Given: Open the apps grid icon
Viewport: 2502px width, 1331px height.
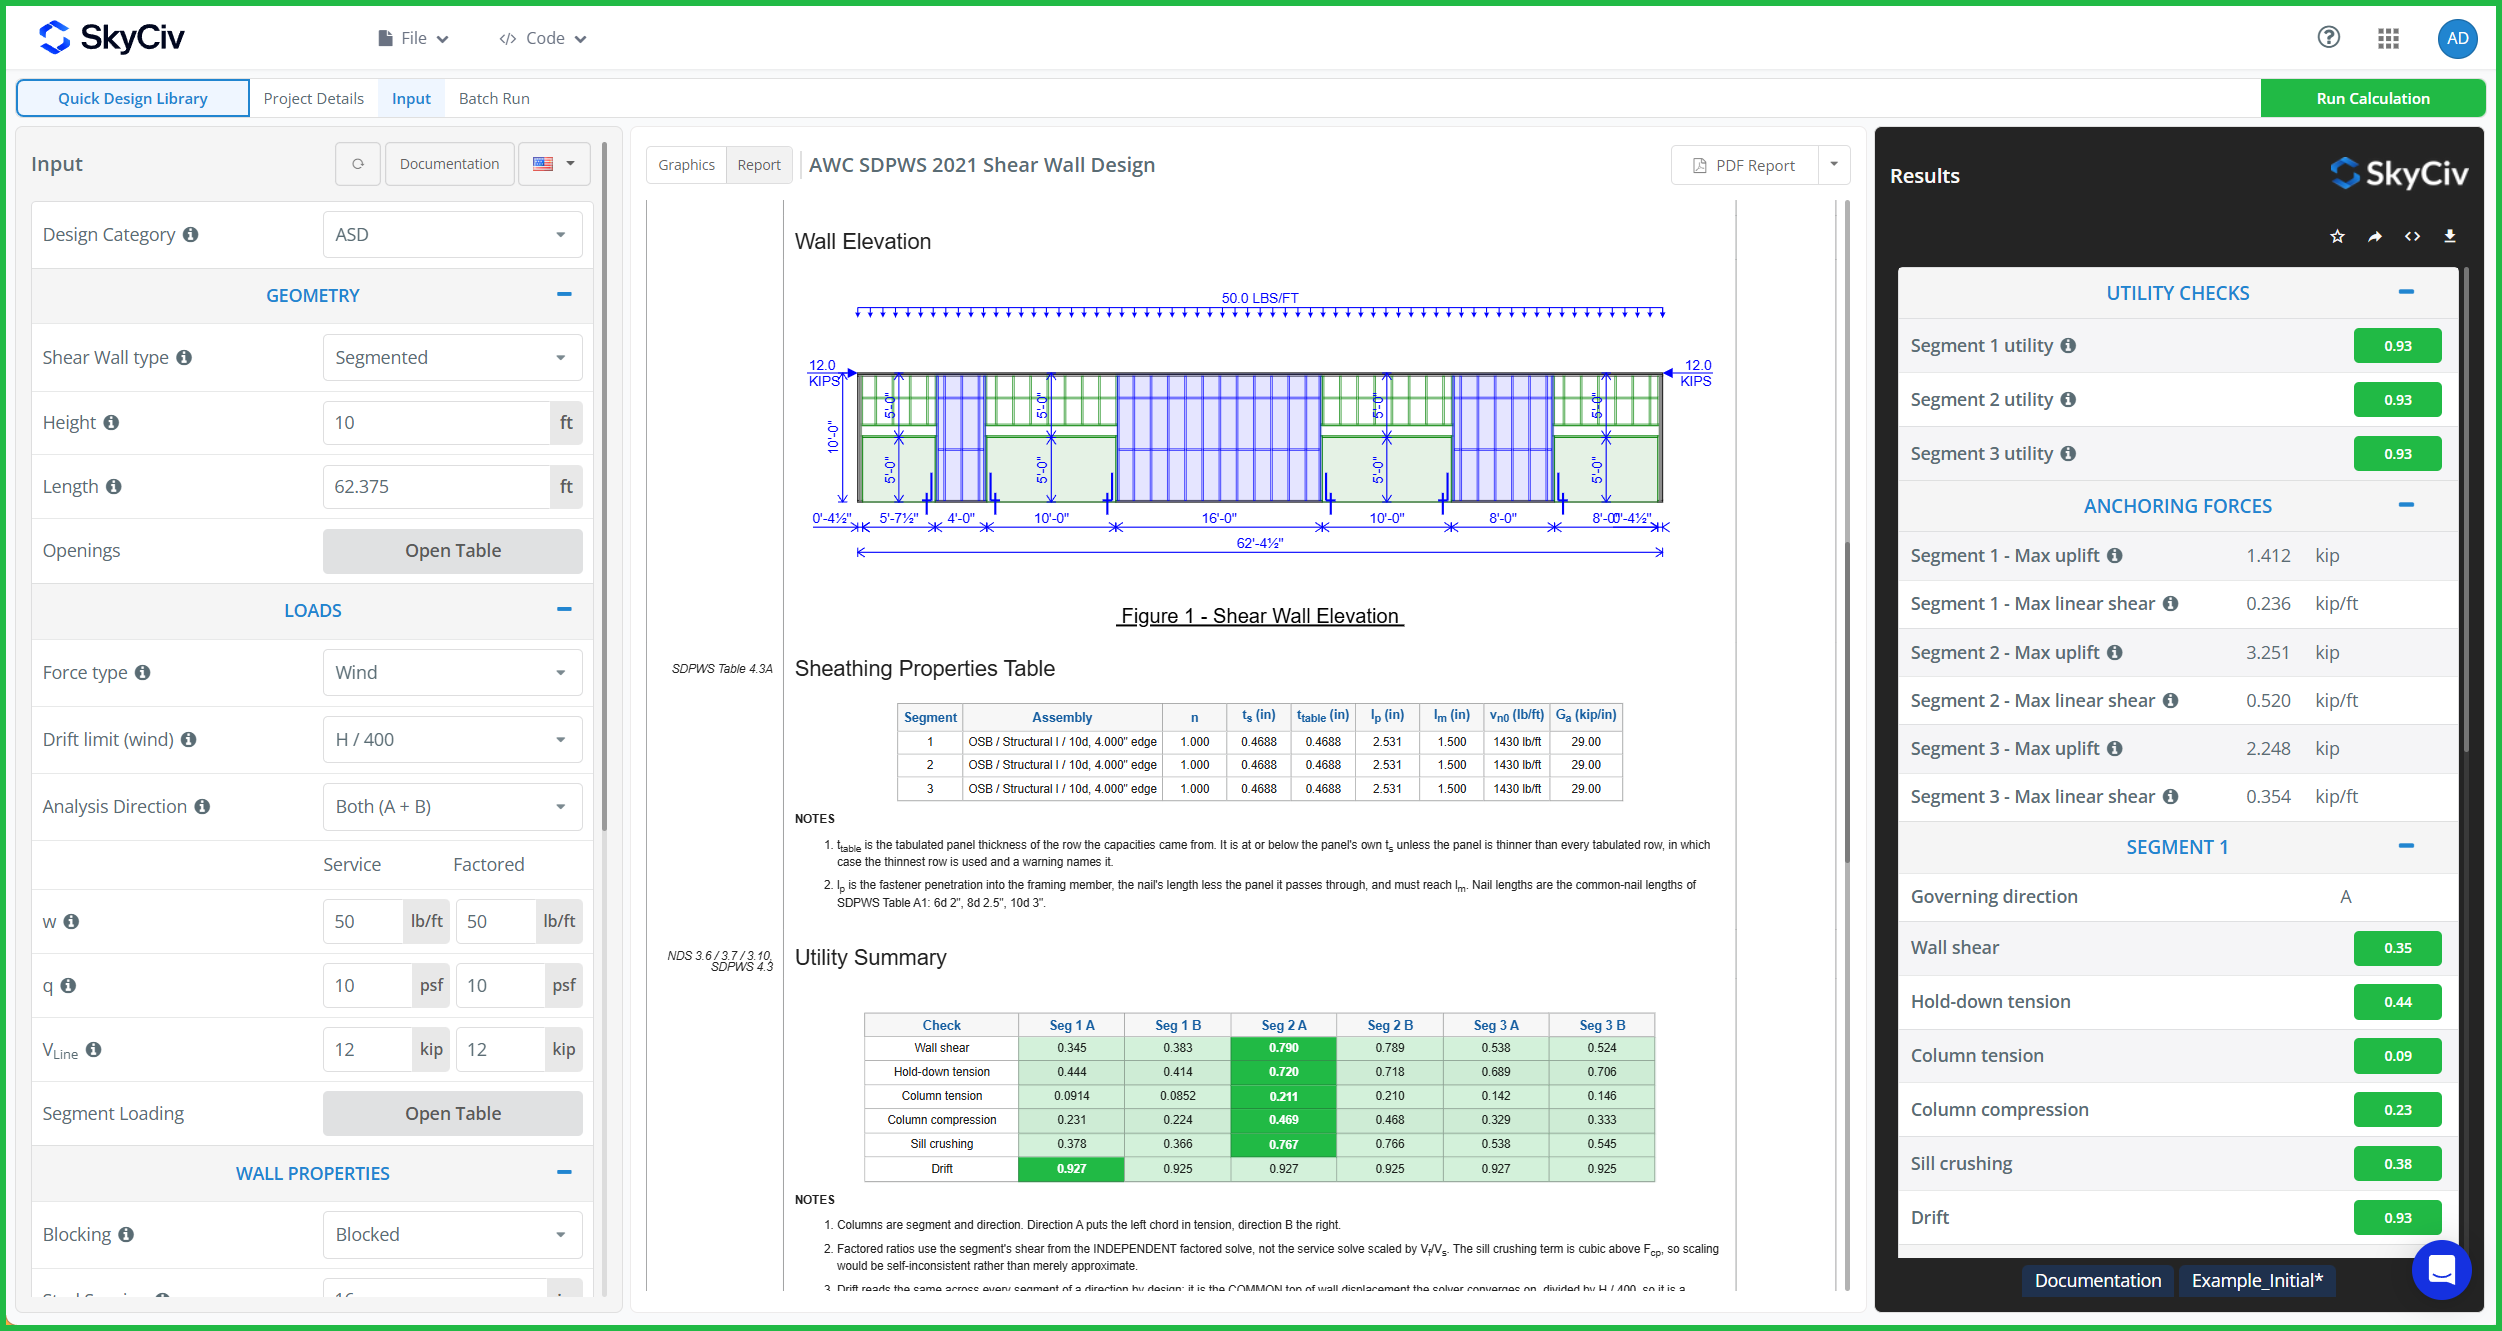Looking at the screenshot, I should tap(2389, 38).
